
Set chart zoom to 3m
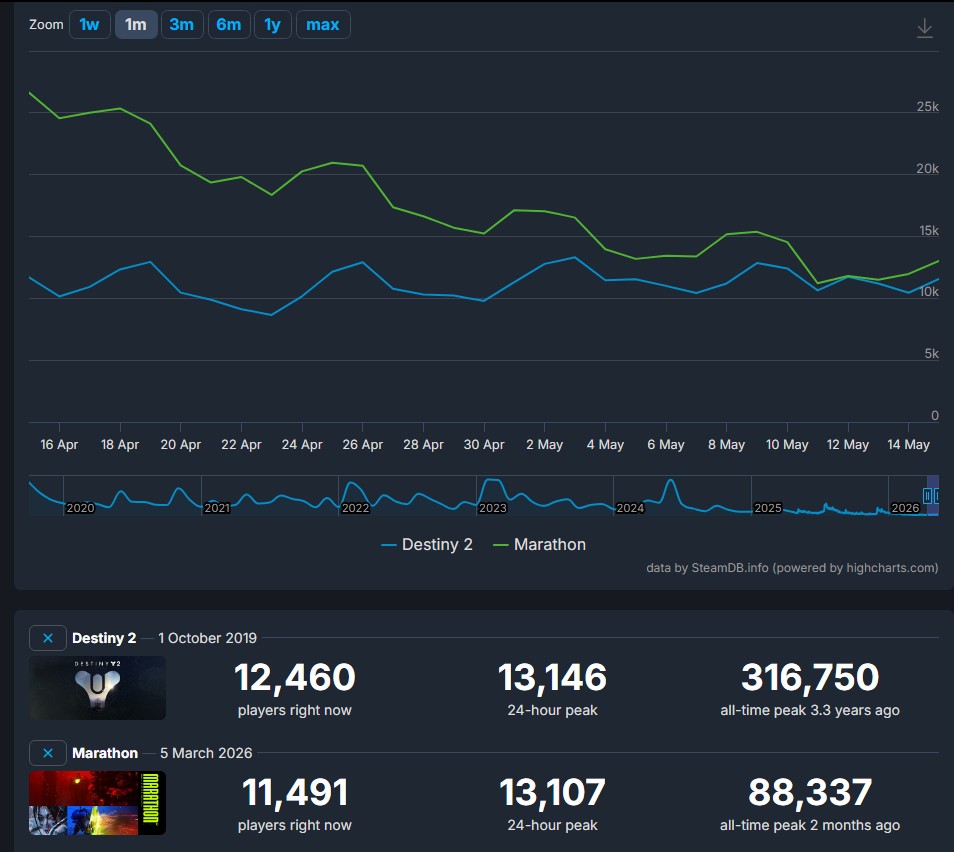click(x=182, y=25)
